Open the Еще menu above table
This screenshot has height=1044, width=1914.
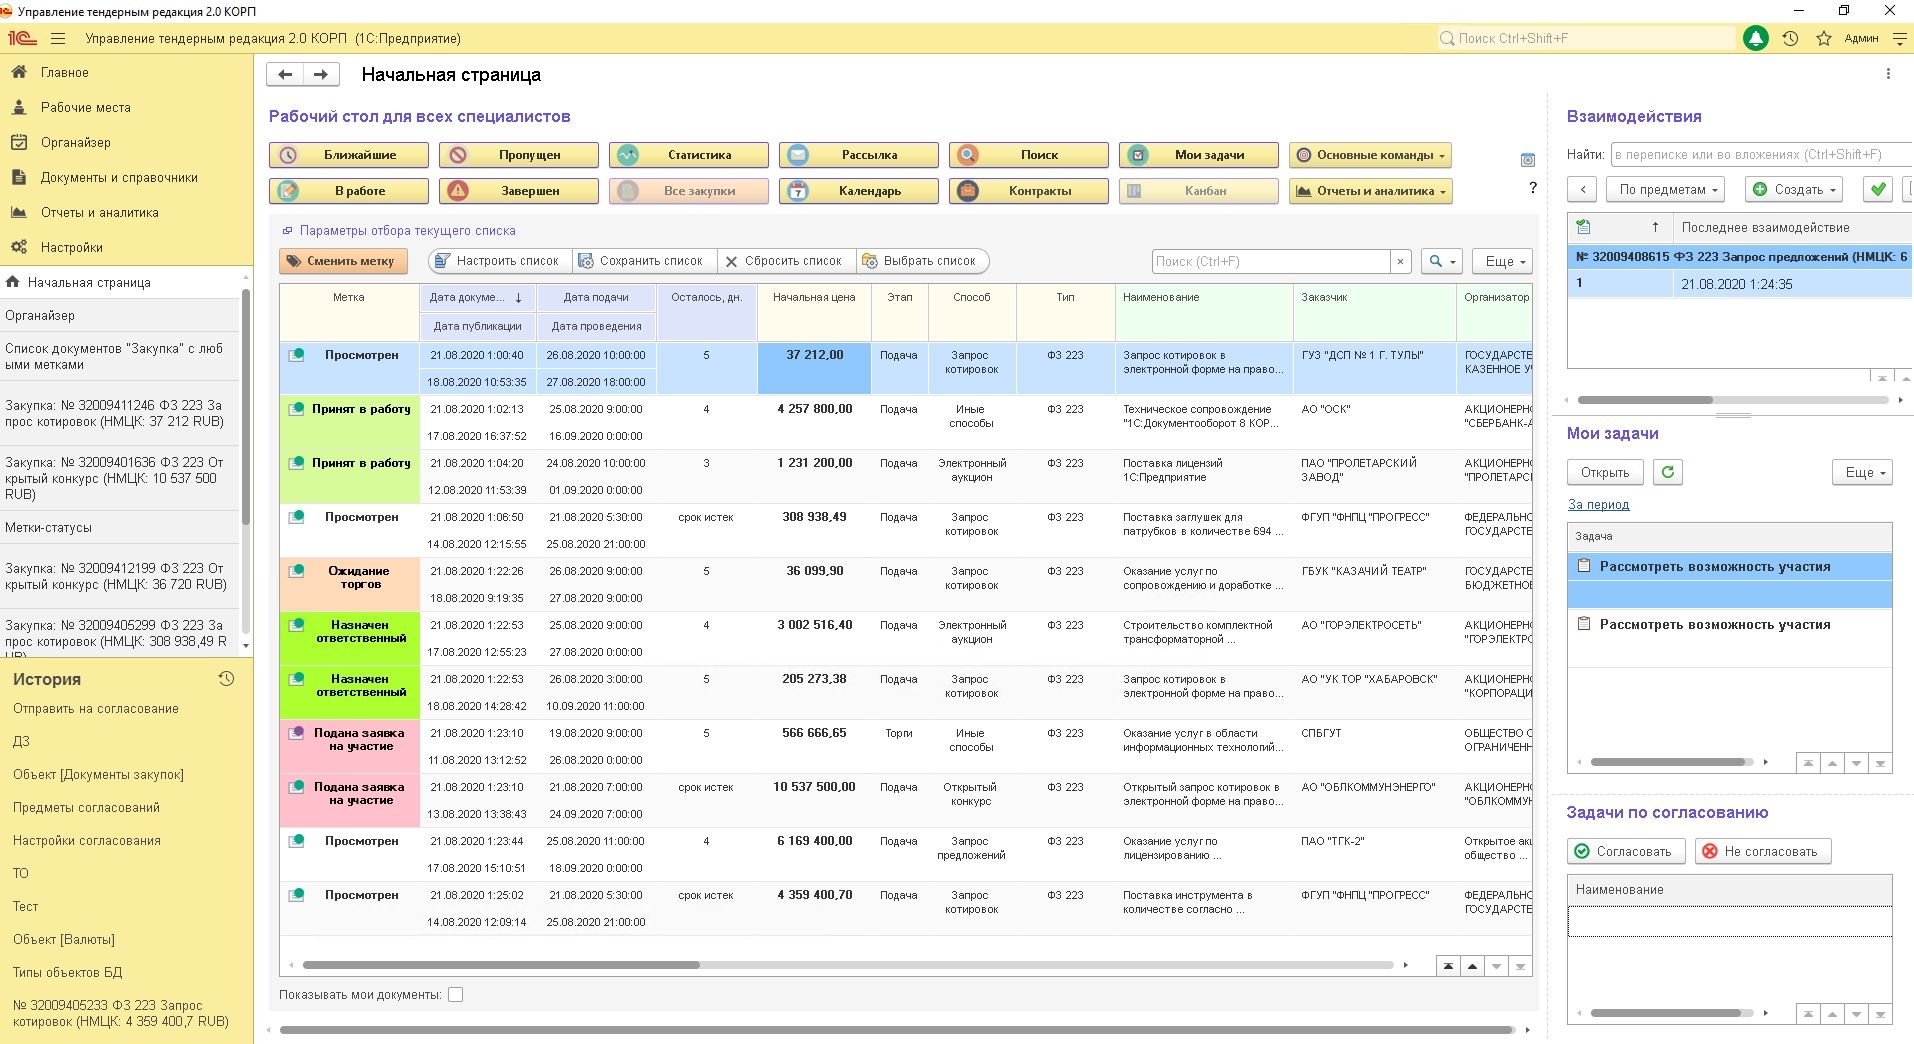pos(1504,261)
